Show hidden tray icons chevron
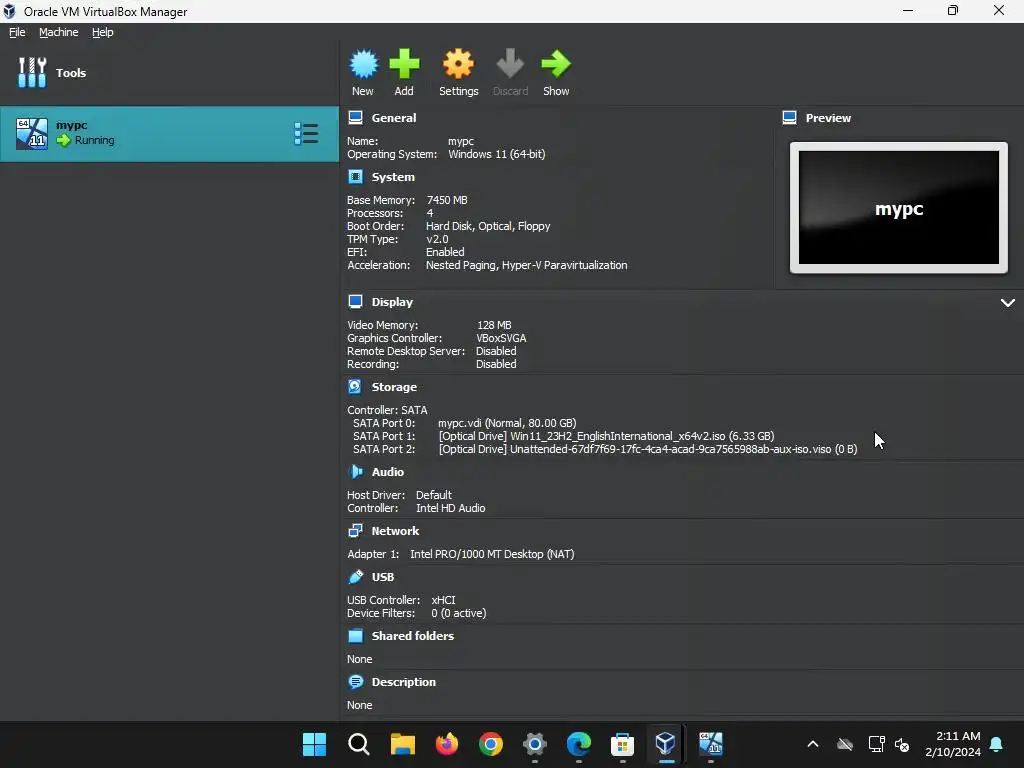1024x768 pixels. pos(813,744)
